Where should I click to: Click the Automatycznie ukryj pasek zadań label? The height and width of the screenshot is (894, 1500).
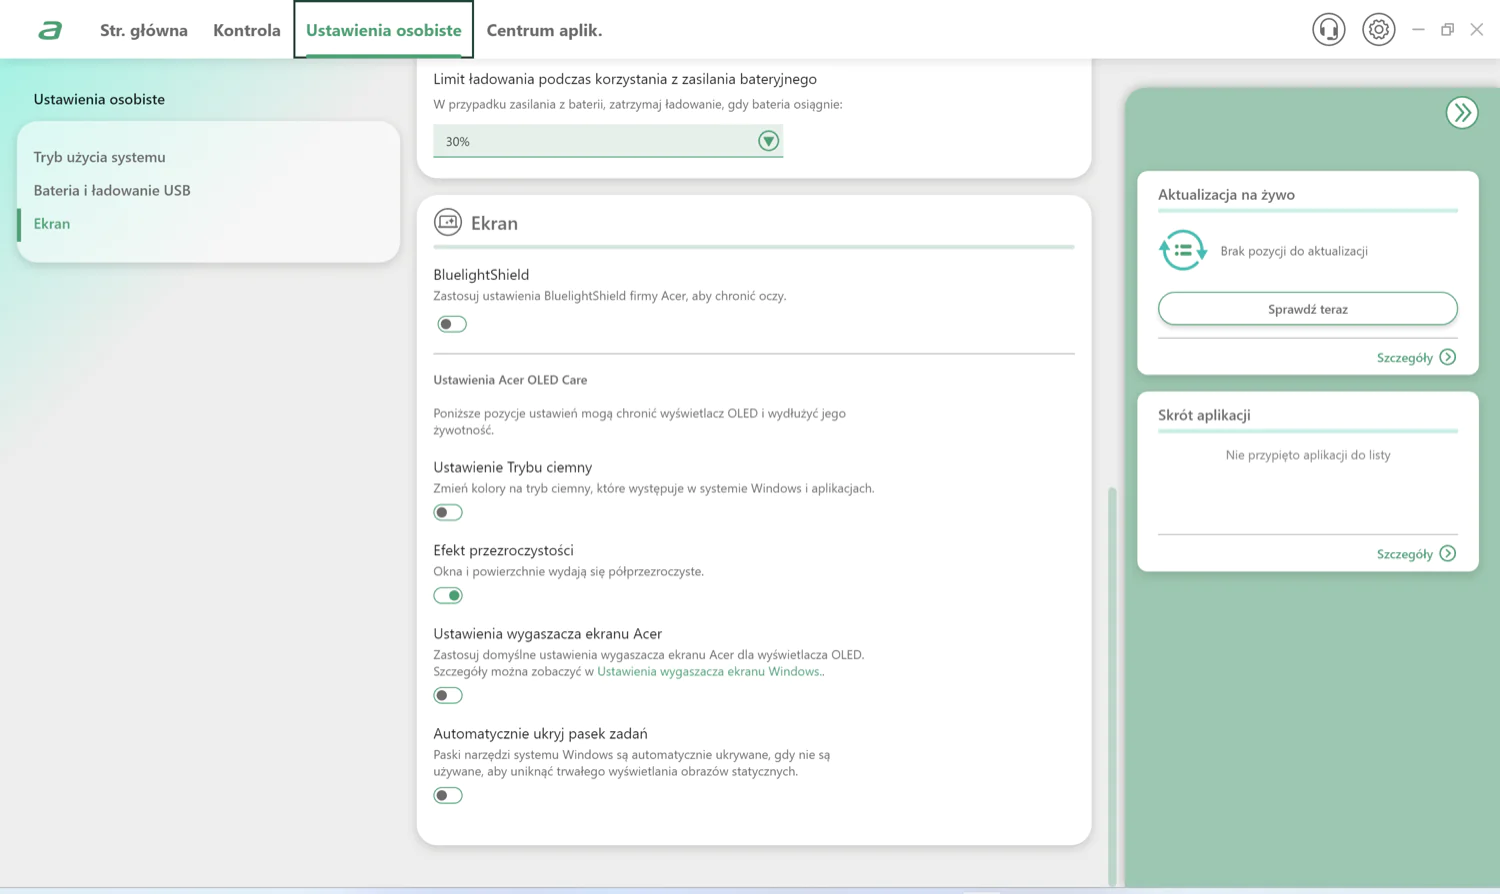540,733
